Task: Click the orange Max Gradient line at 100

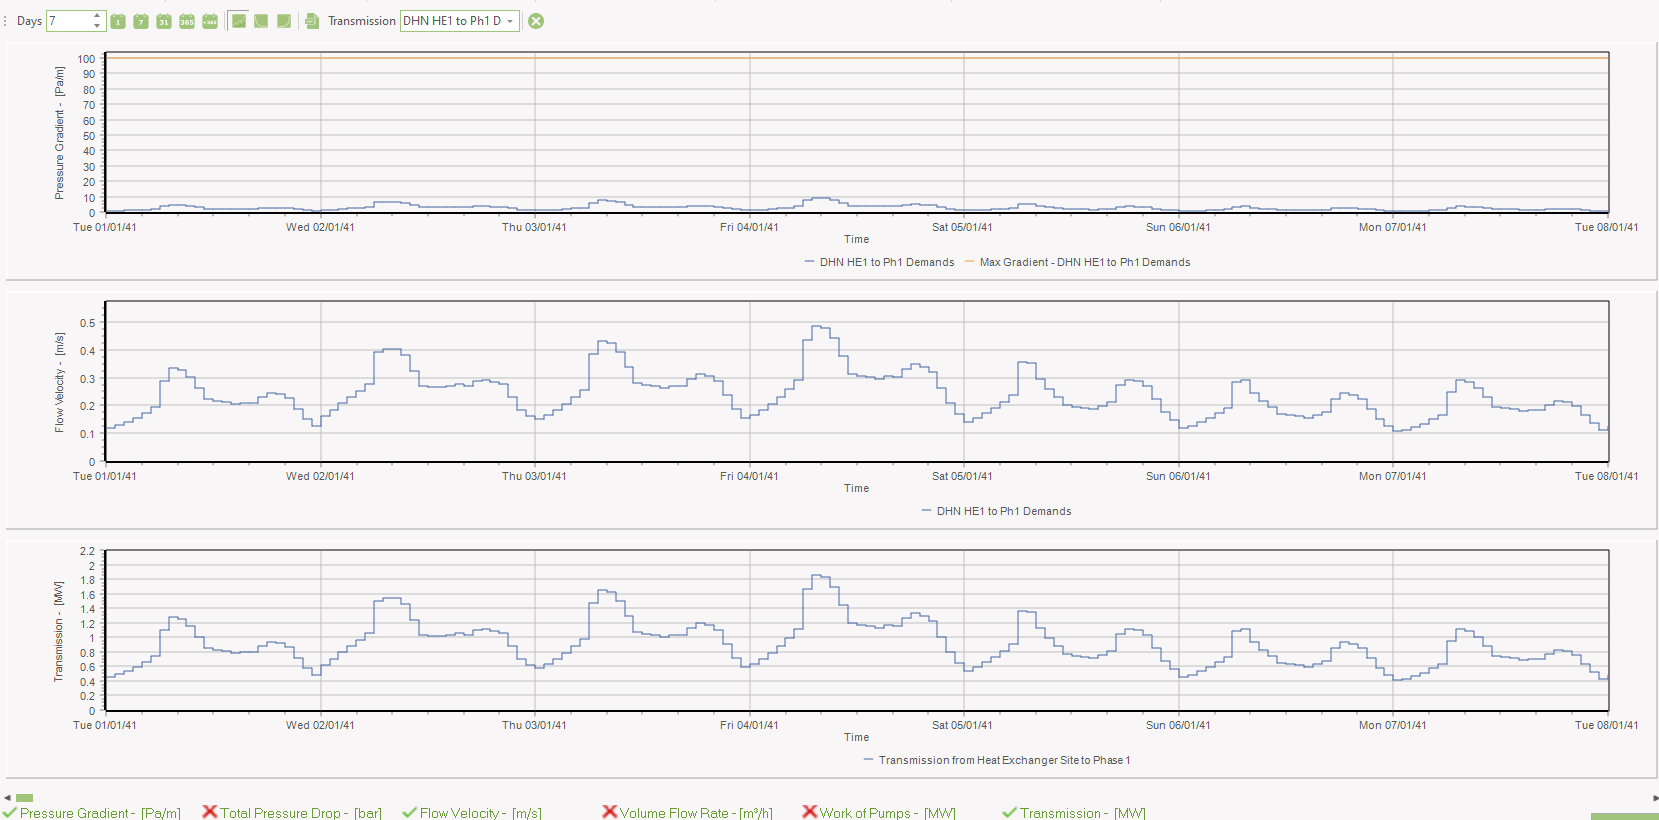Action: tap(857, 58)
